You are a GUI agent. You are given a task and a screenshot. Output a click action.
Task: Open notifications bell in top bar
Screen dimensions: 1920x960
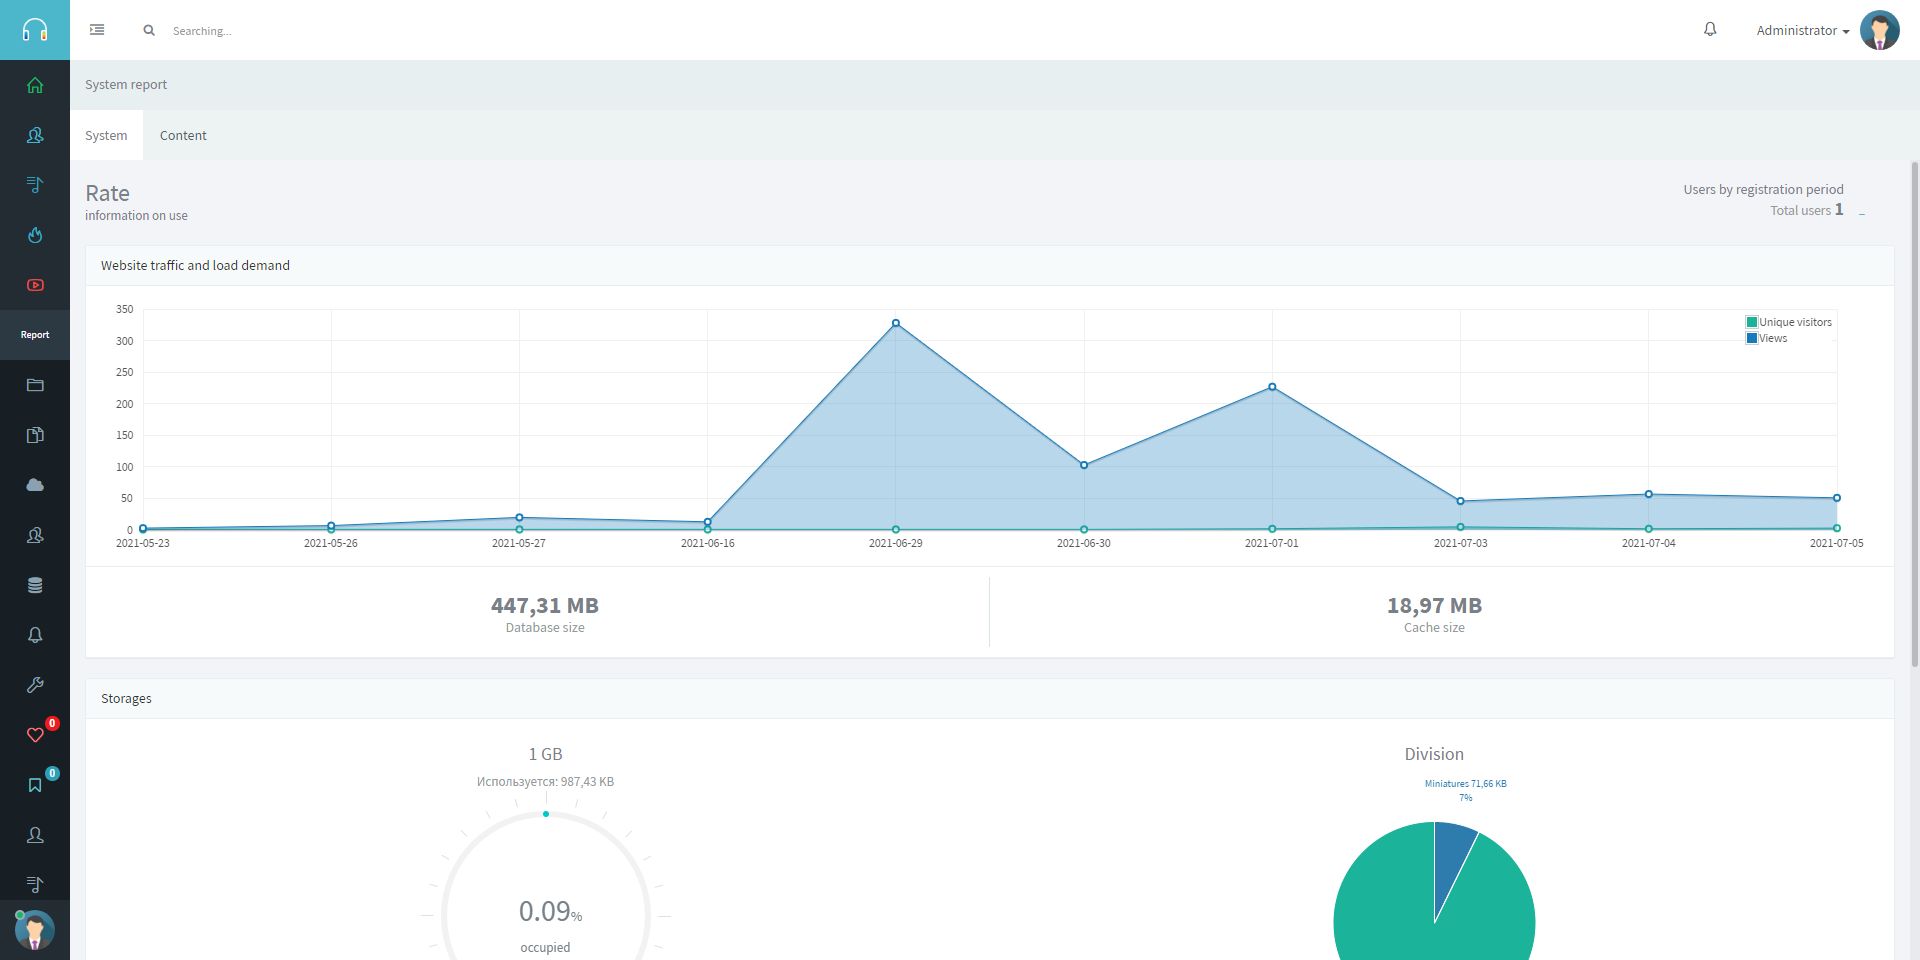pyautogui.click(x=1710, y=30)
